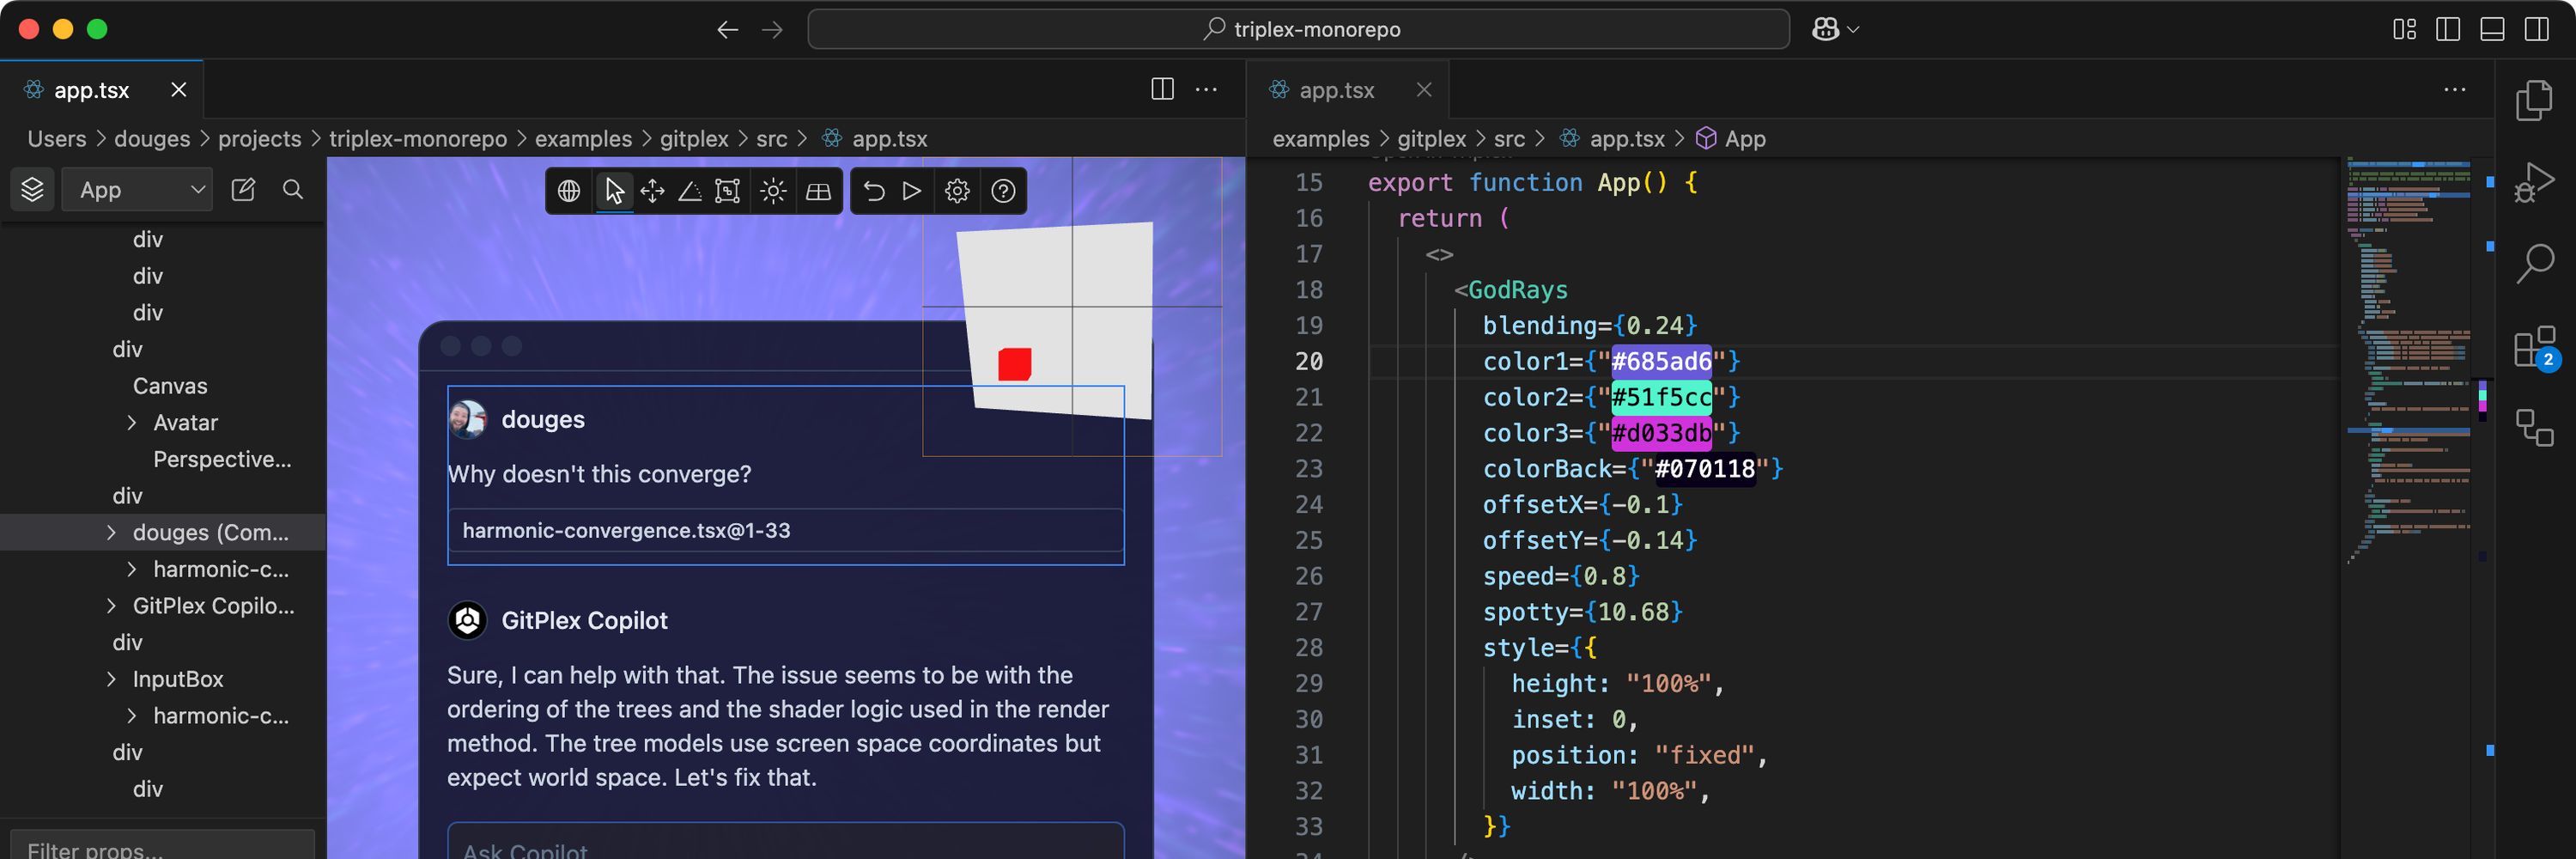This screenshot has height=859, width=2576.
Task: Click the Filter props field
Action: tap(163, 845)
